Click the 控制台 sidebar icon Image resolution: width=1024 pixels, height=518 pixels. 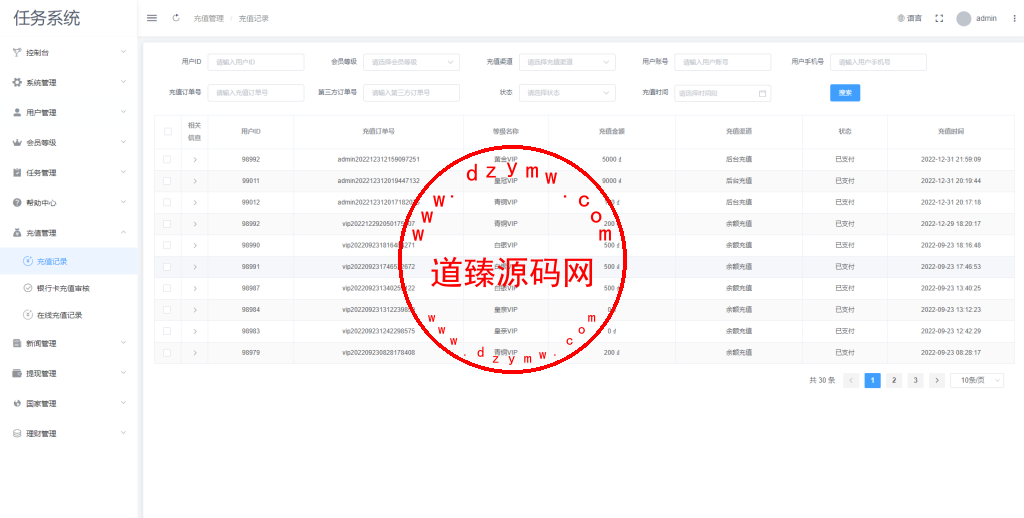pos(17,52)
